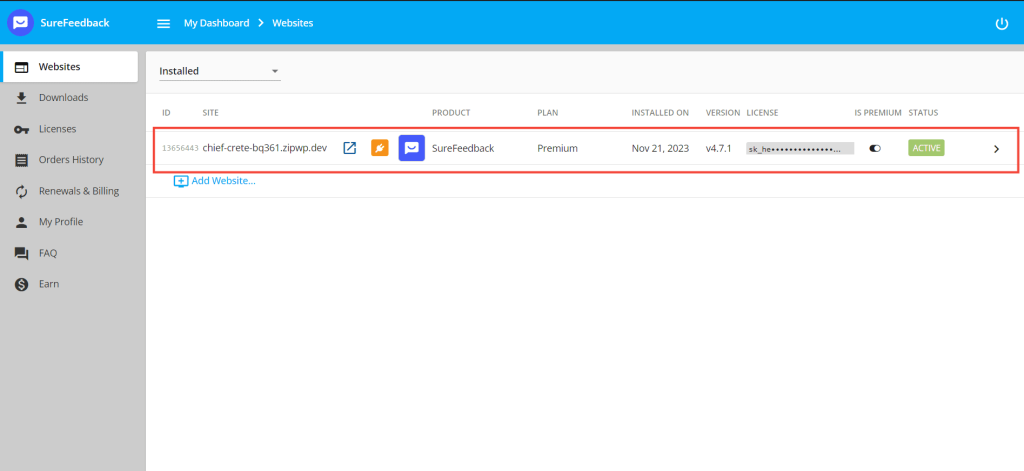Click SureFeedback brand name in header

point(74,23)
